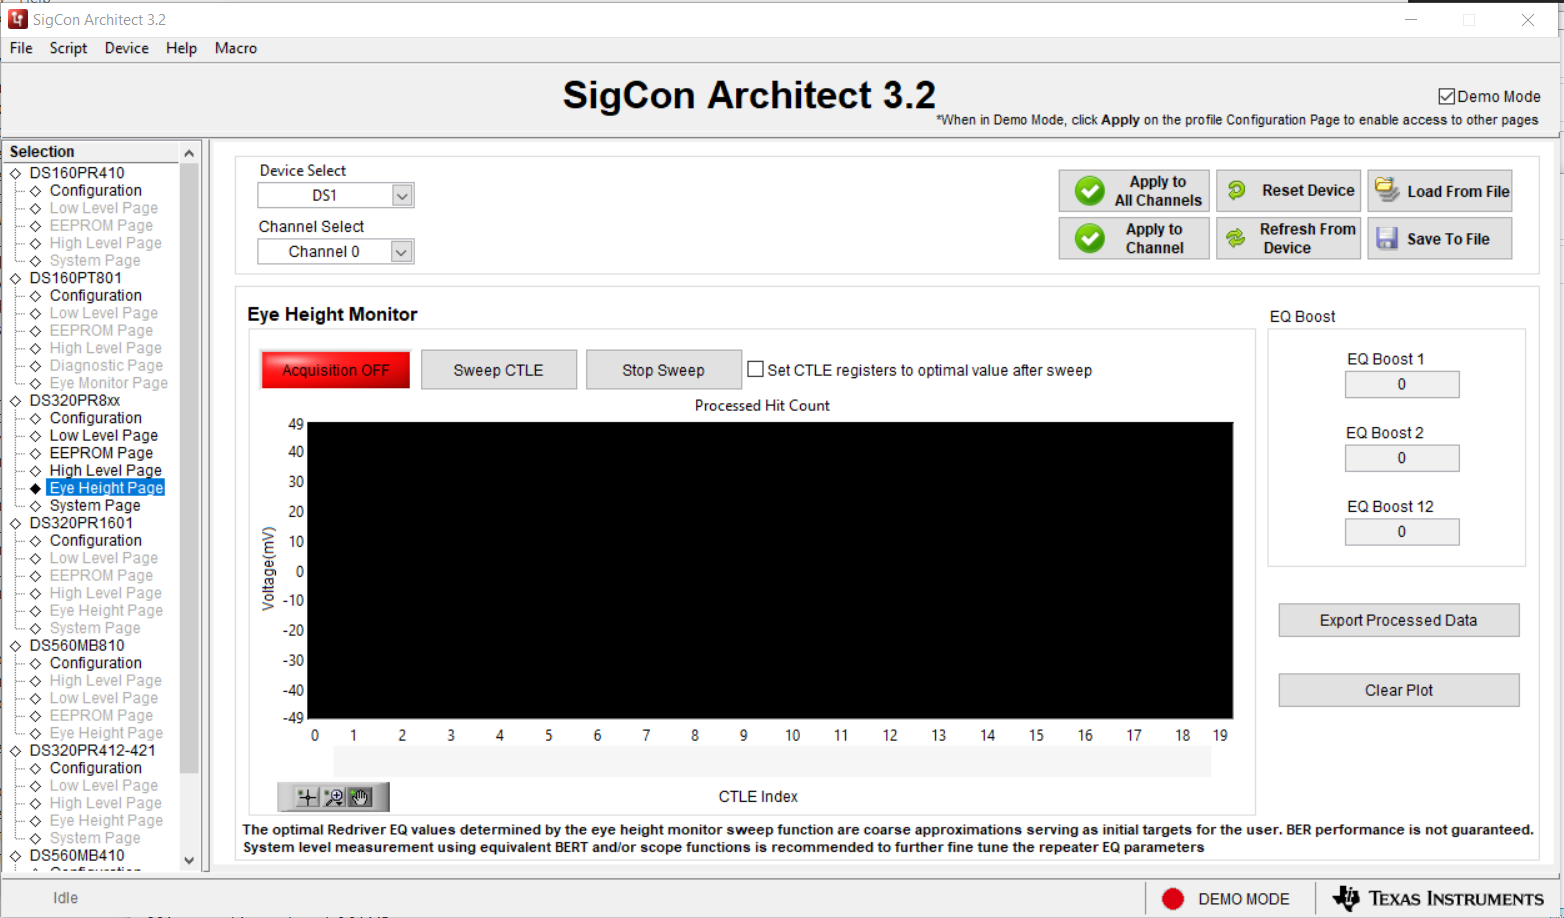Viewport: 1564px width, 918px height.
Task: Click Refresh From Device button
Action: 1288,238
